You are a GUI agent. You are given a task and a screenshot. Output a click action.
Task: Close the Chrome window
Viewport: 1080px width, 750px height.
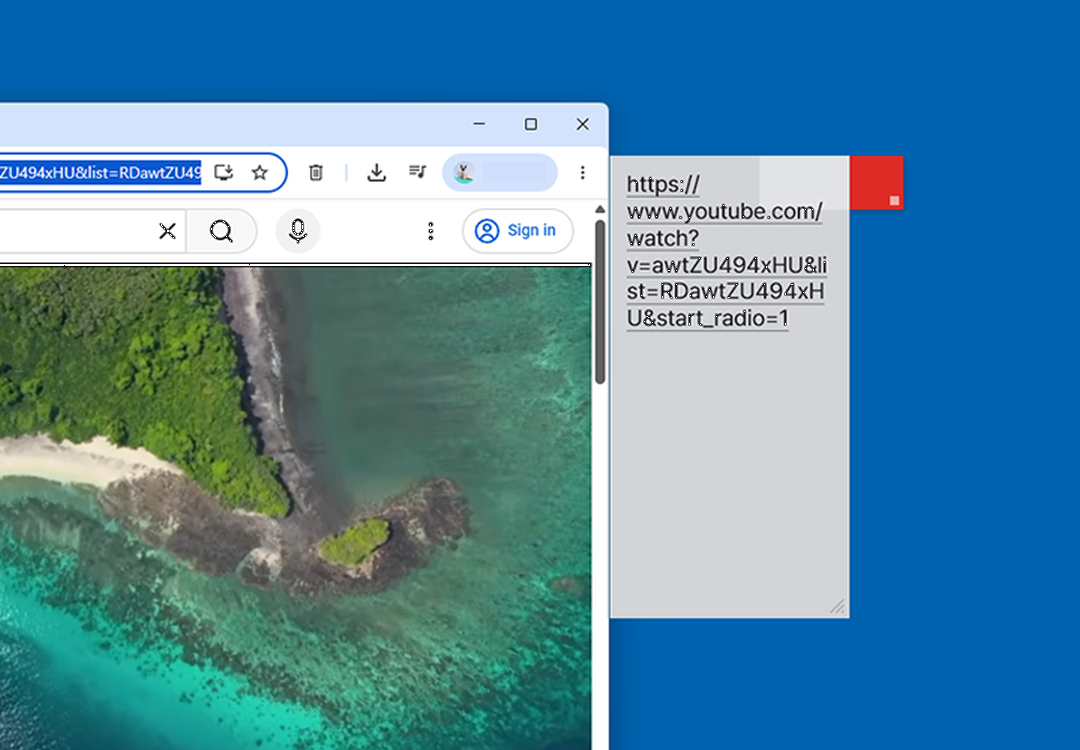[583, 124]
